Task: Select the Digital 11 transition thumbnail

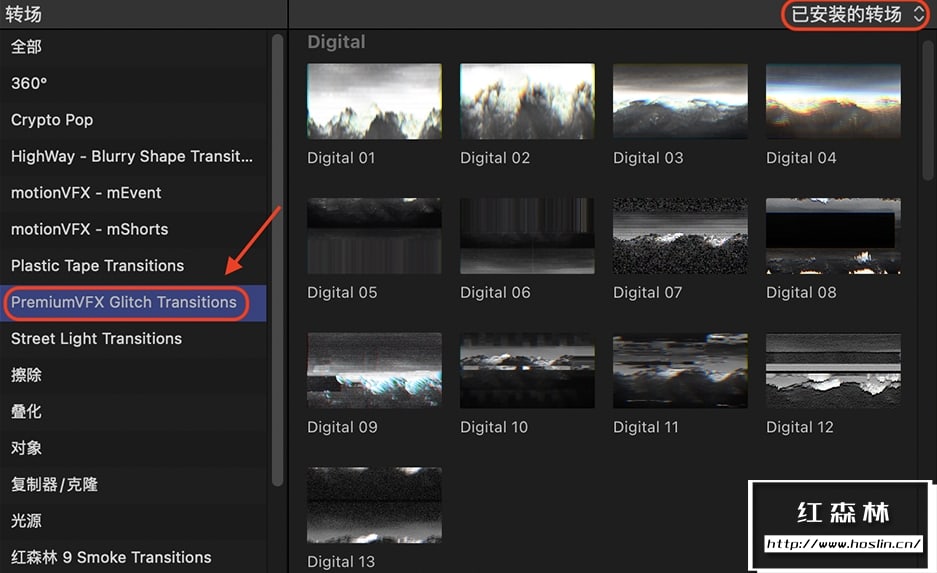Action: [x=680, y=370]
